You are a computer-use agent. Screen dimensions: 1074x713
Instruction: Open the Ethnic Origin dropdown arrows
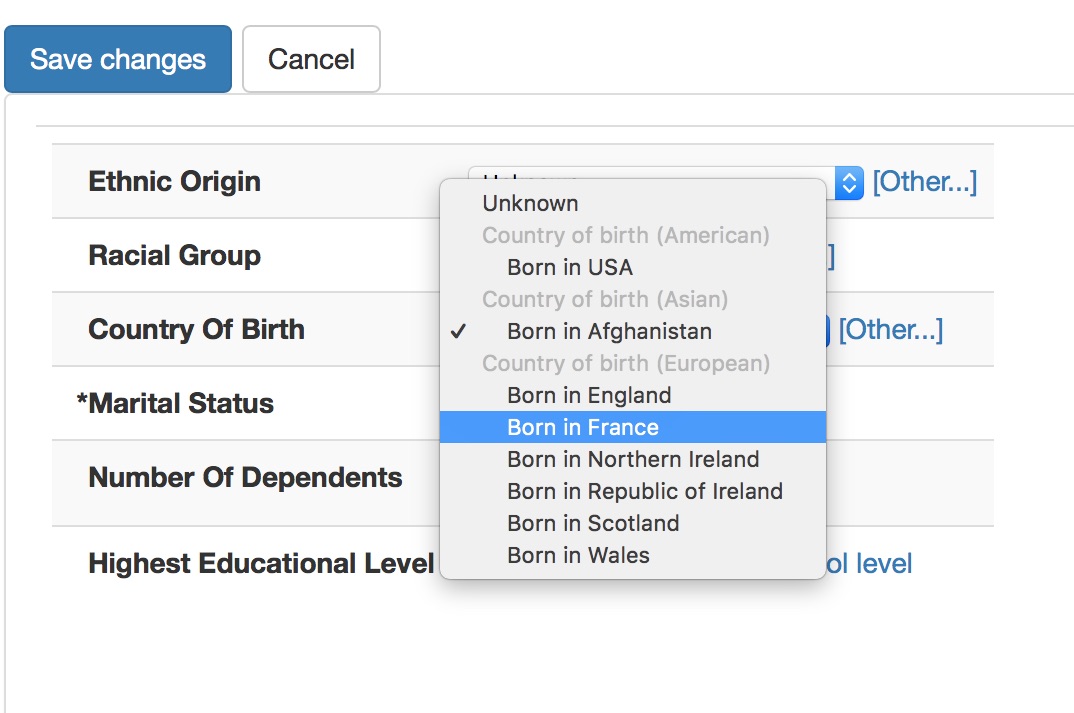[x=848, y=182]
